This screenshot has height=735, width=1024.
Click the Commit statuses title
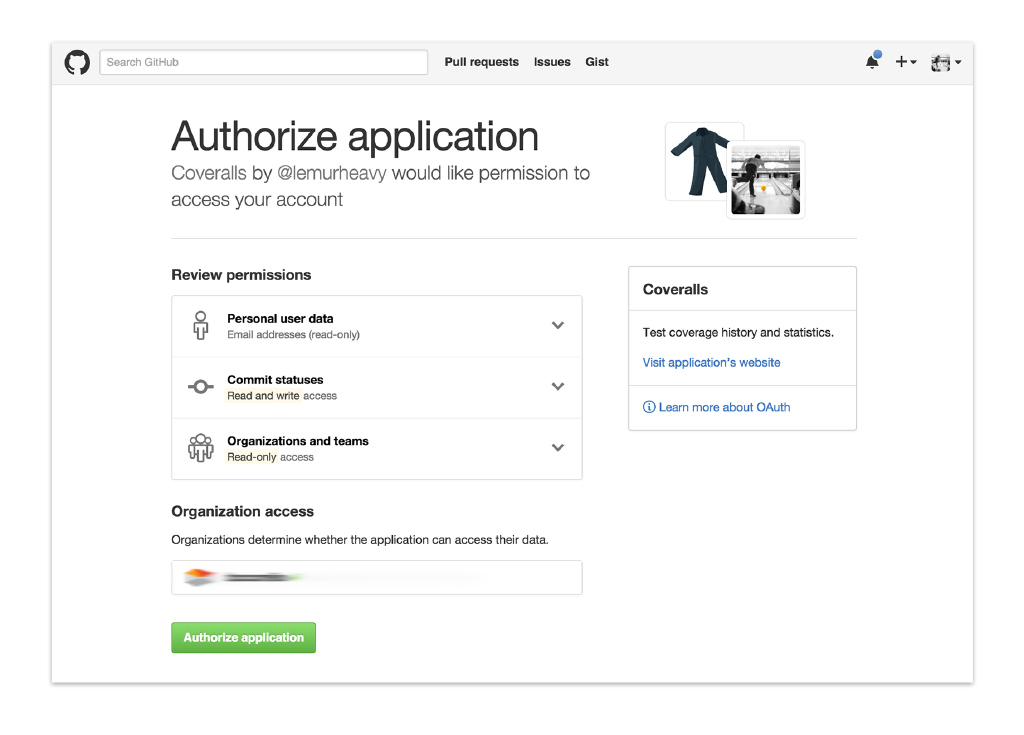(x=275, y=380)
